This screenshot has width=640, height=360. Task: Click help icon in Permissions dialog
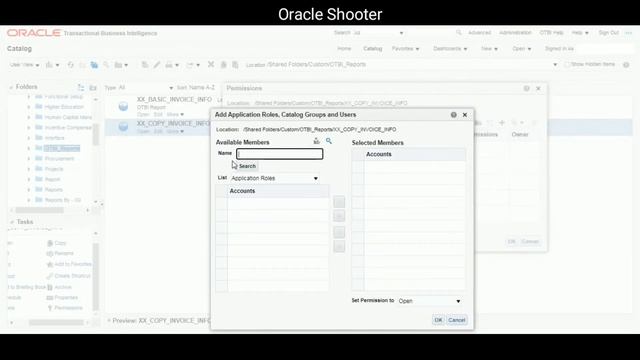pyautogui.click(x=527, y=89)
